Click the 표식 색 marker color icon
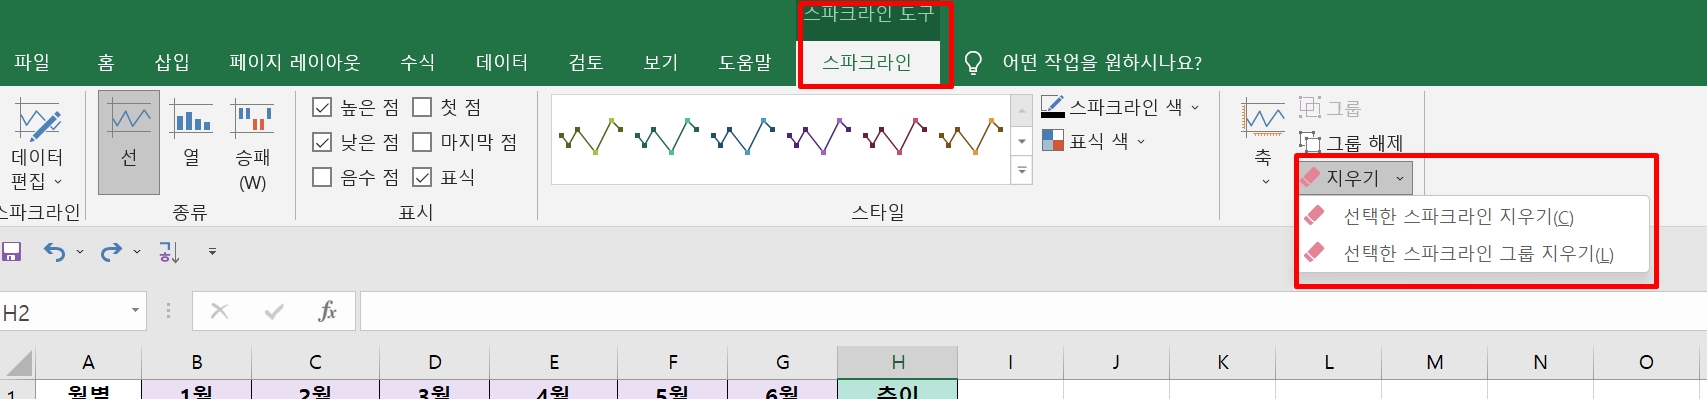Screen dimensions: 1707x399 (1052, 140)
